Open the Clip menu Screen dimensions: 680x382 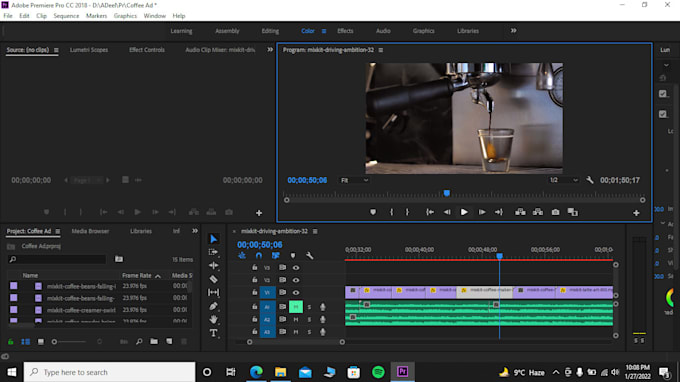point(41,16)
